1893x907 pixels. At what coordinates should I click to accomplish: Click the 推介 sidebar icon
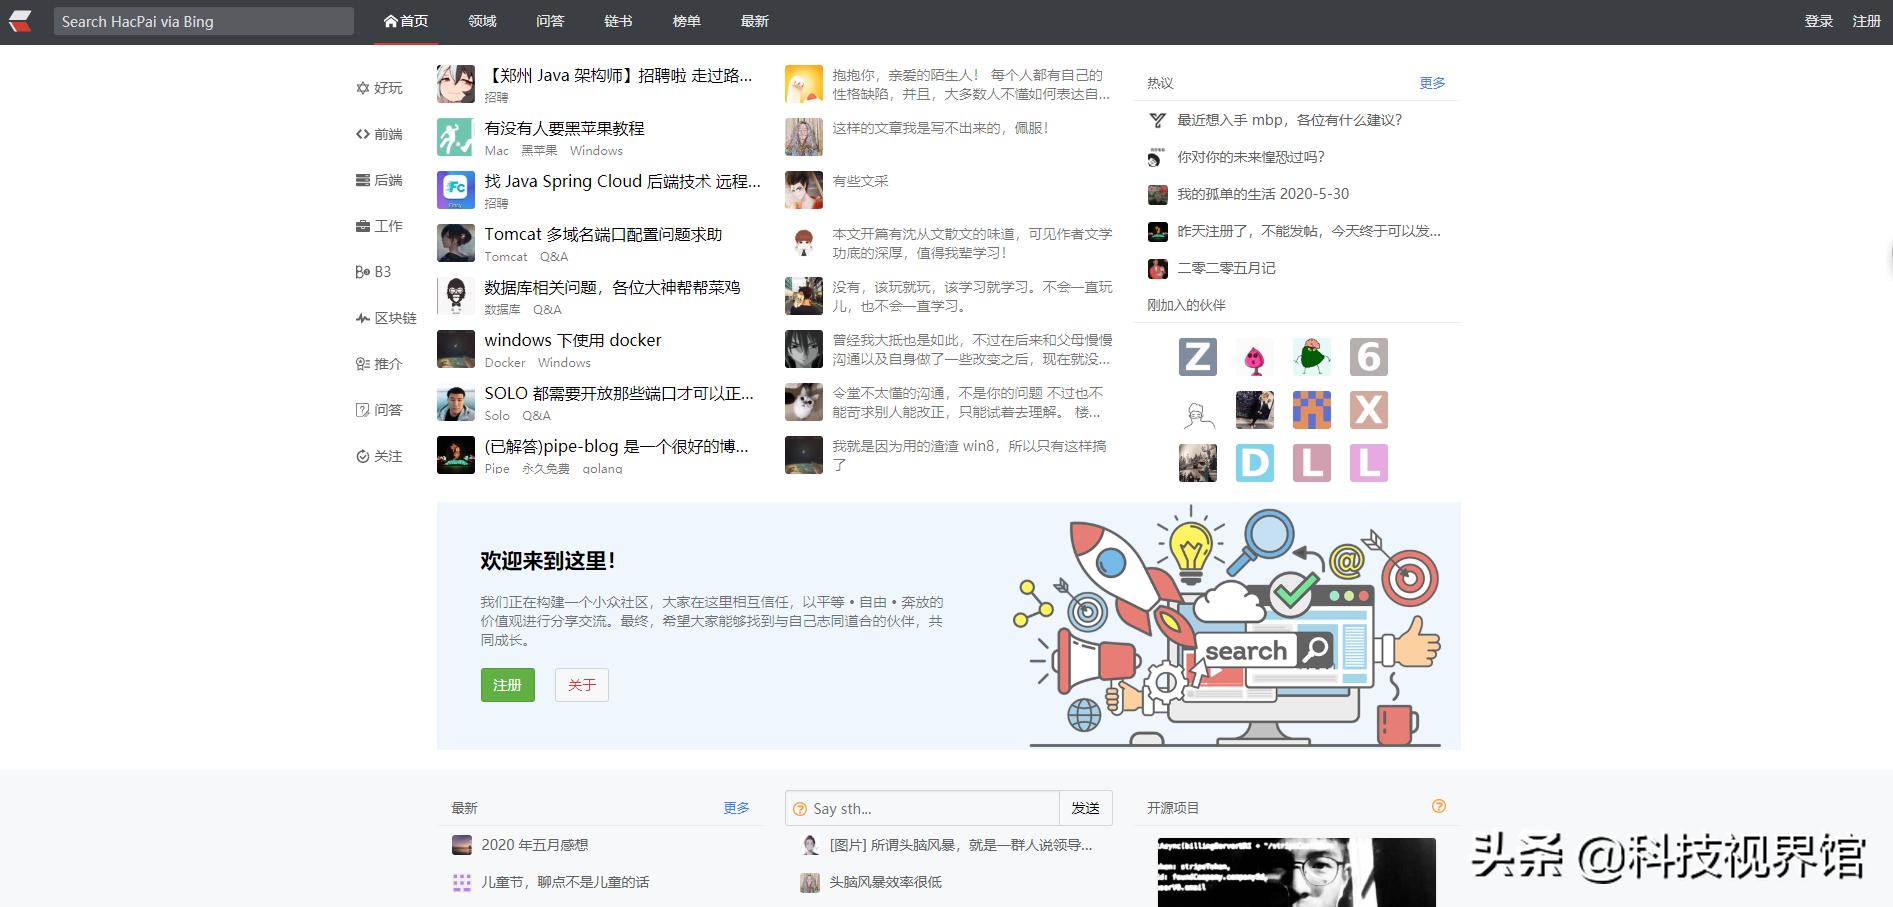[380, 364]
